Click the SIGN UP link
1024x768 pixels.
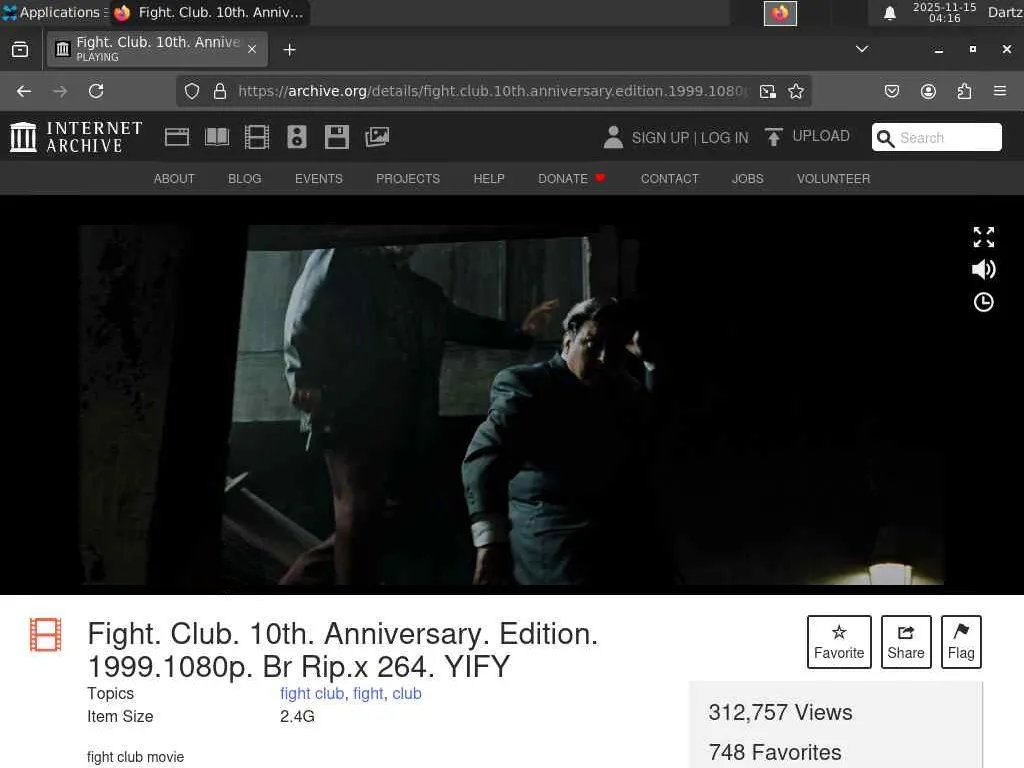tap(660, 138)
